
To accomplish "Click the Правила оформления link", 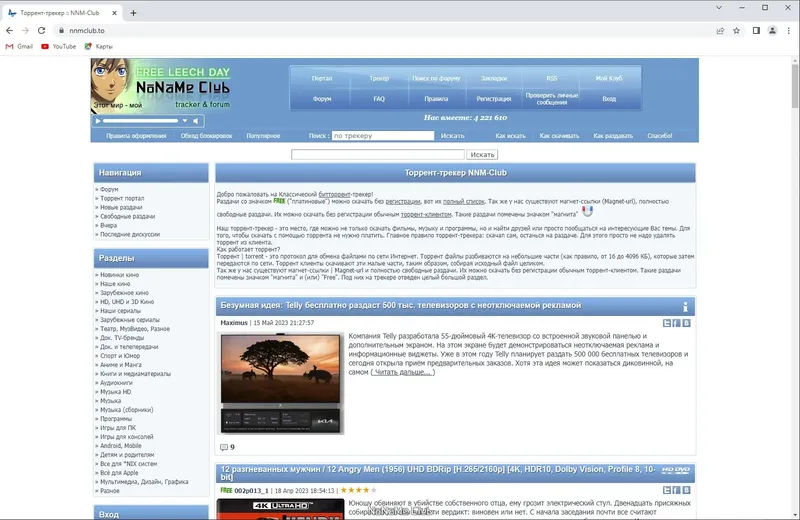I will [x=136, y=136].
